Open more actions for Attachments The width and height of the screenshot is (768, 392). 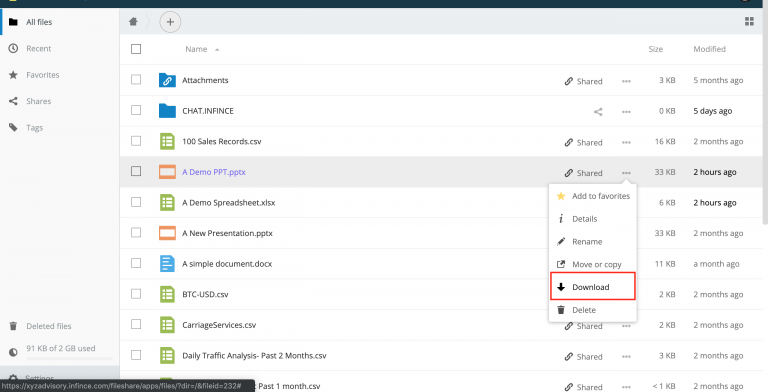click(x=626, y=81)
